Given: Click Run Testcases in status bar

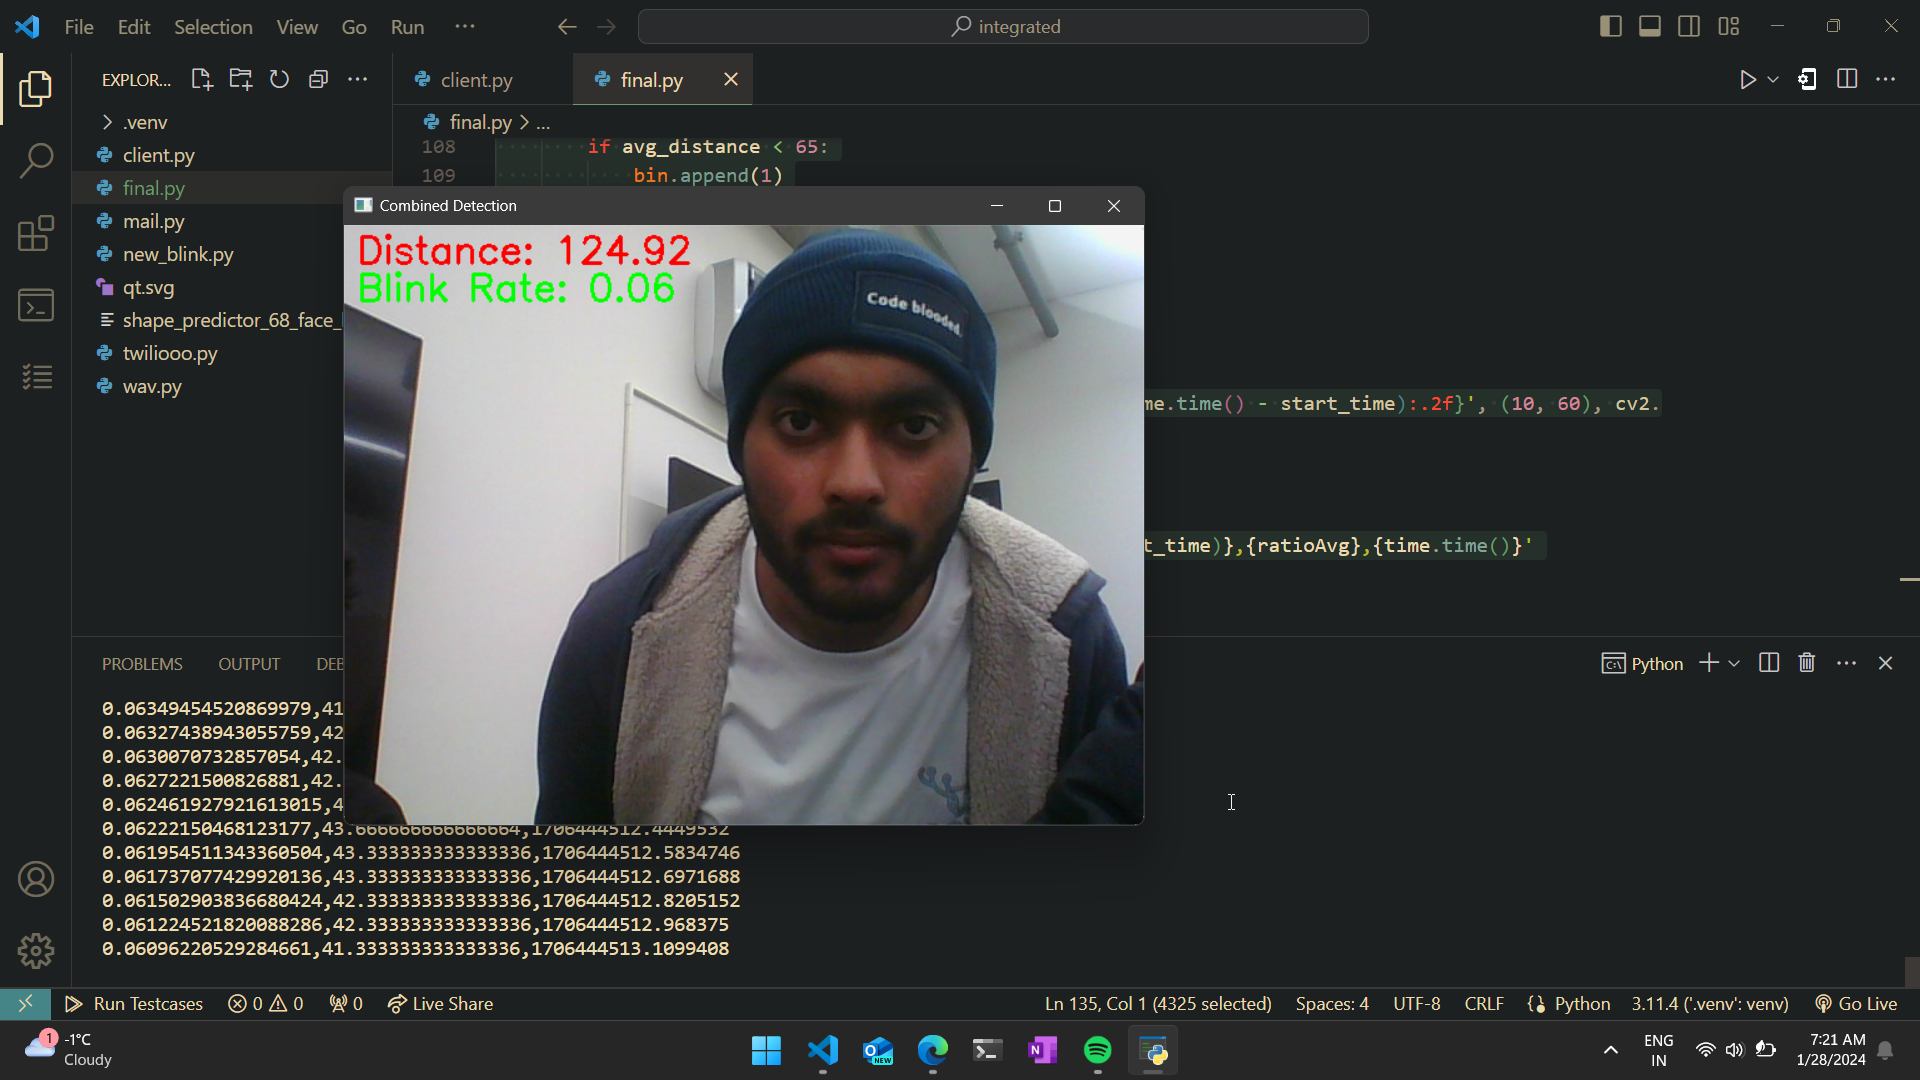Looking at the screenshot, I should tap(134, 1003).
